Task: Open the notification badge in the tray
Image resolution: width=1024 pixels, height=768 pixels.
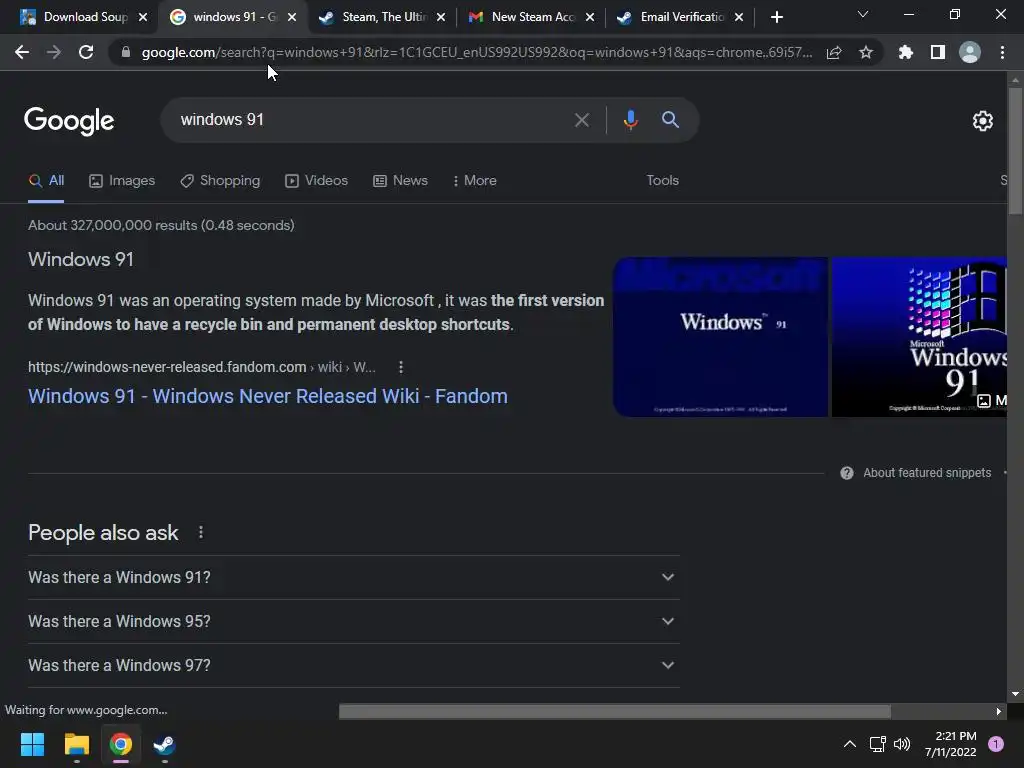Action: tap(996, 744)
